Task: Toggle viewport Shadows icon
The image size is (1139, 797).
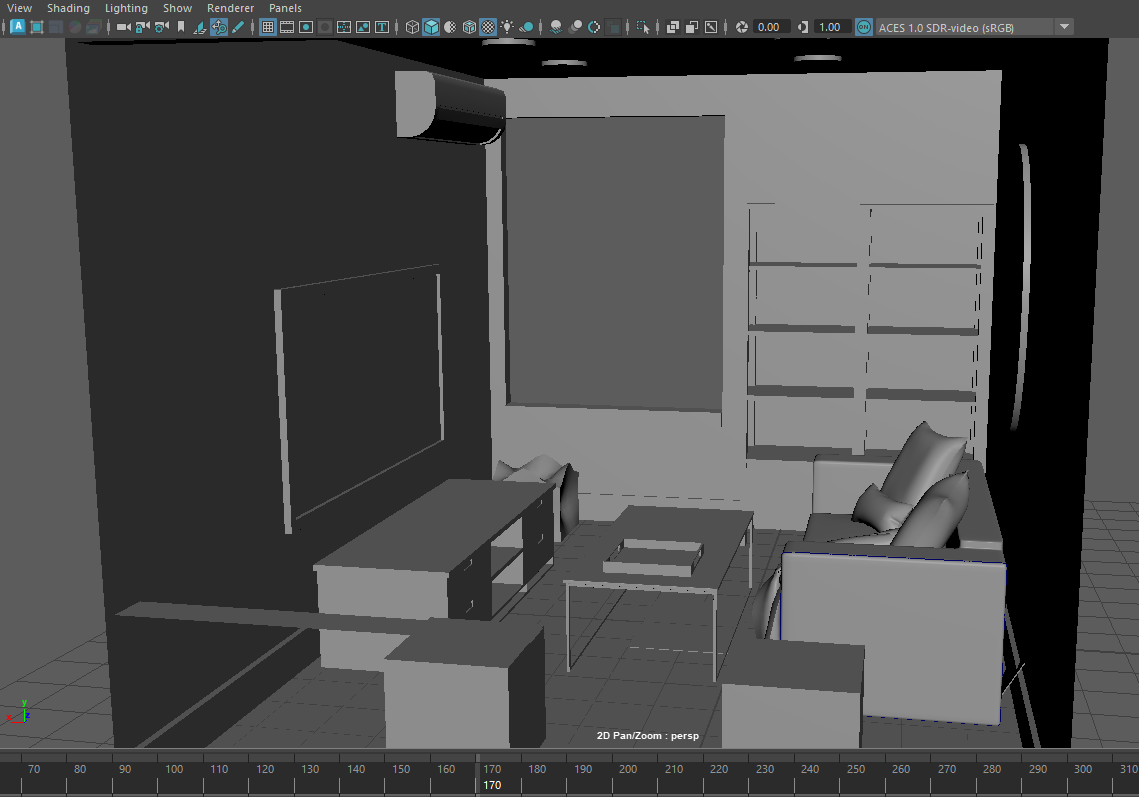Action: click(527, 27)
